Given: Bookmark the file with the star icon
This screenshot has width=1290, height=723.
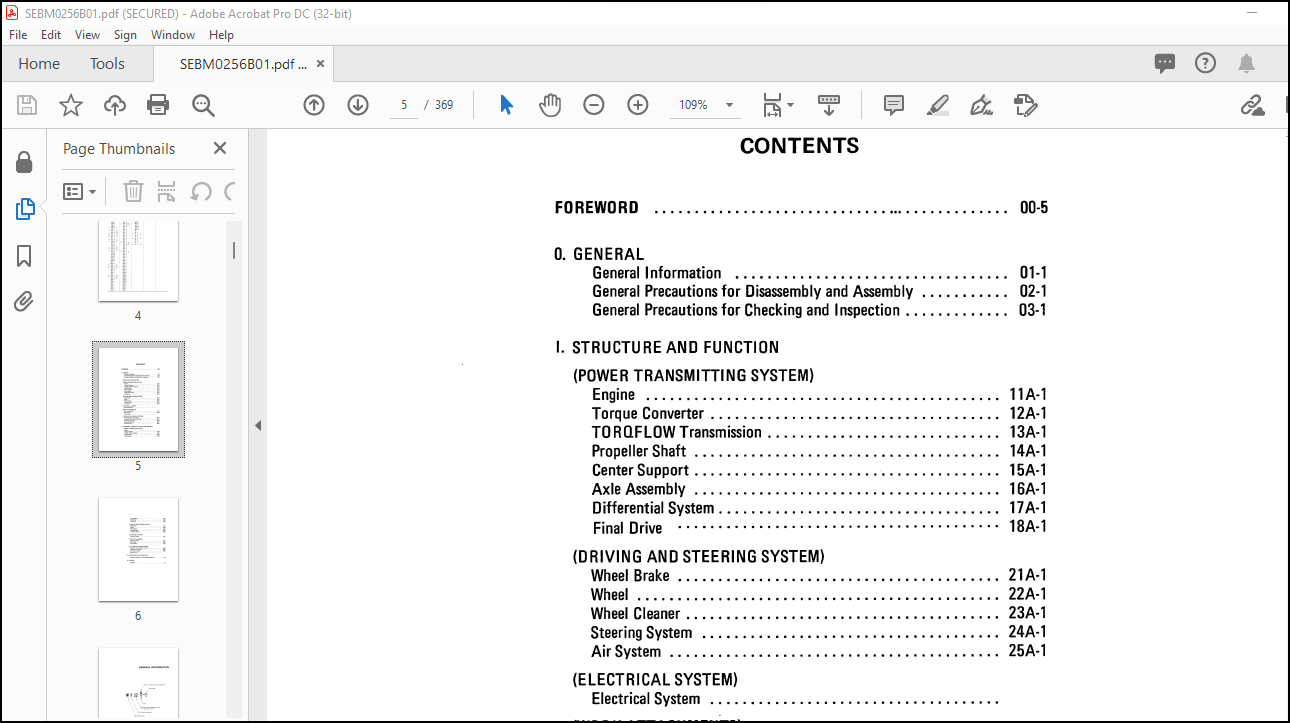Looking at the screenshot, I should pyautogui.click(x=71, y=105).
